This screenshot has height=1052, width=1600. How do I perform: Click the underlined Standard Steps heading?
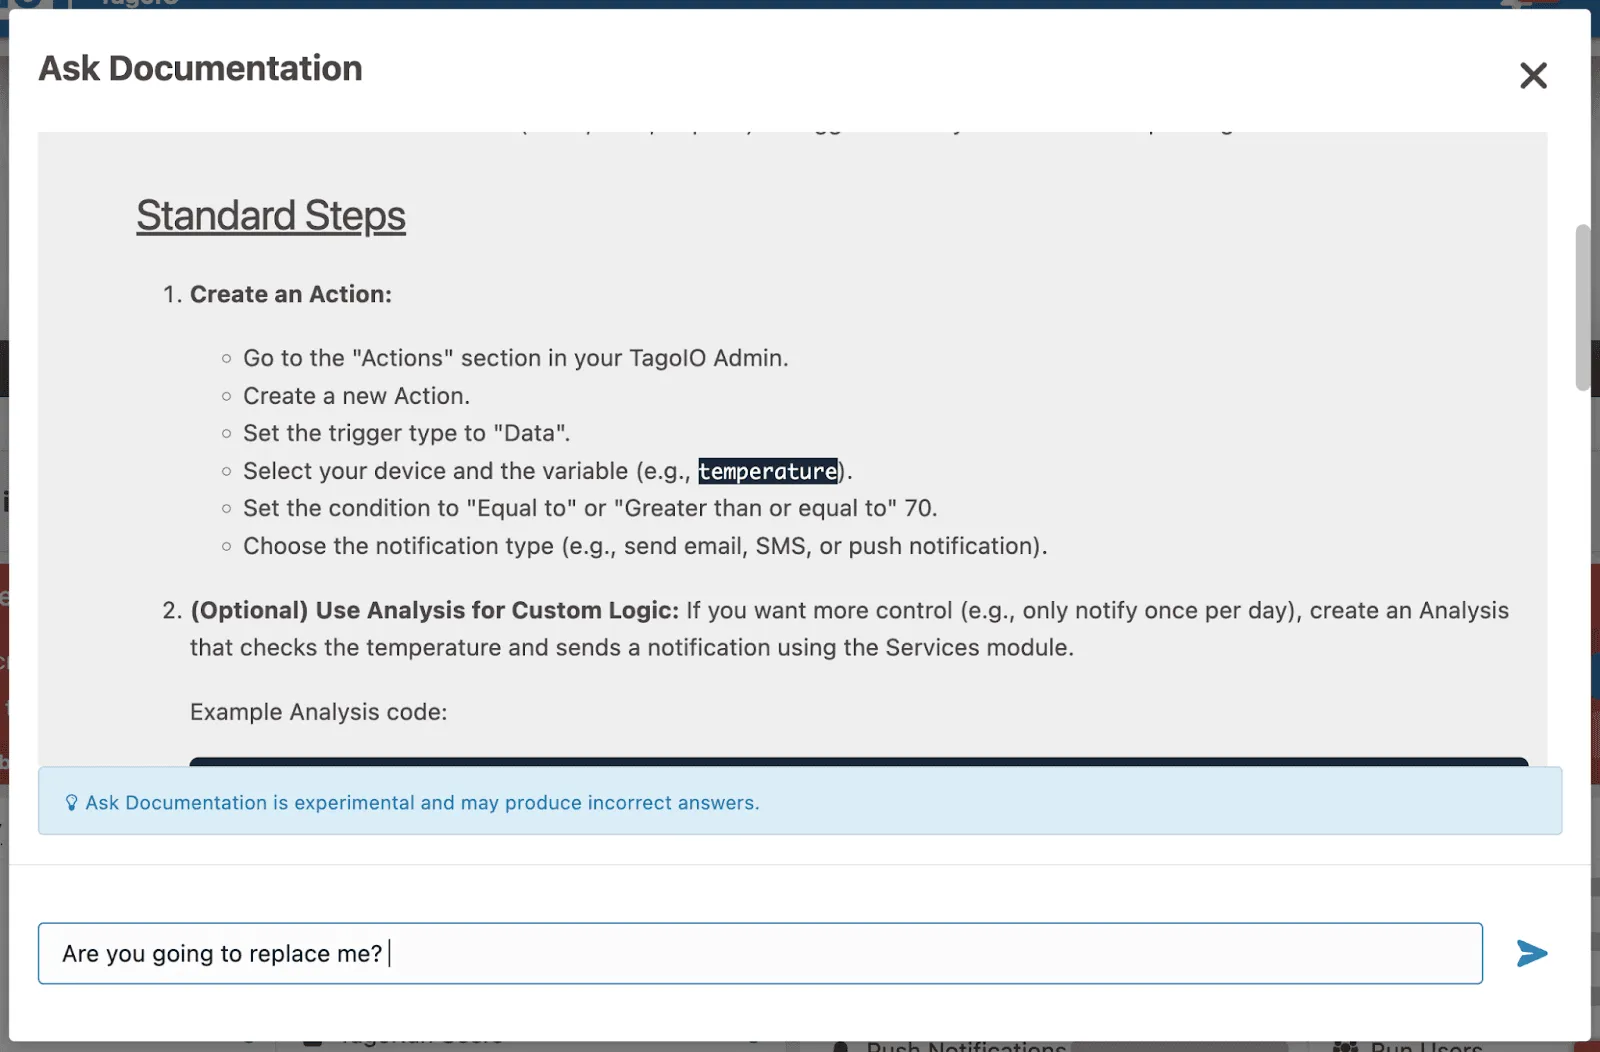(270, 215)
